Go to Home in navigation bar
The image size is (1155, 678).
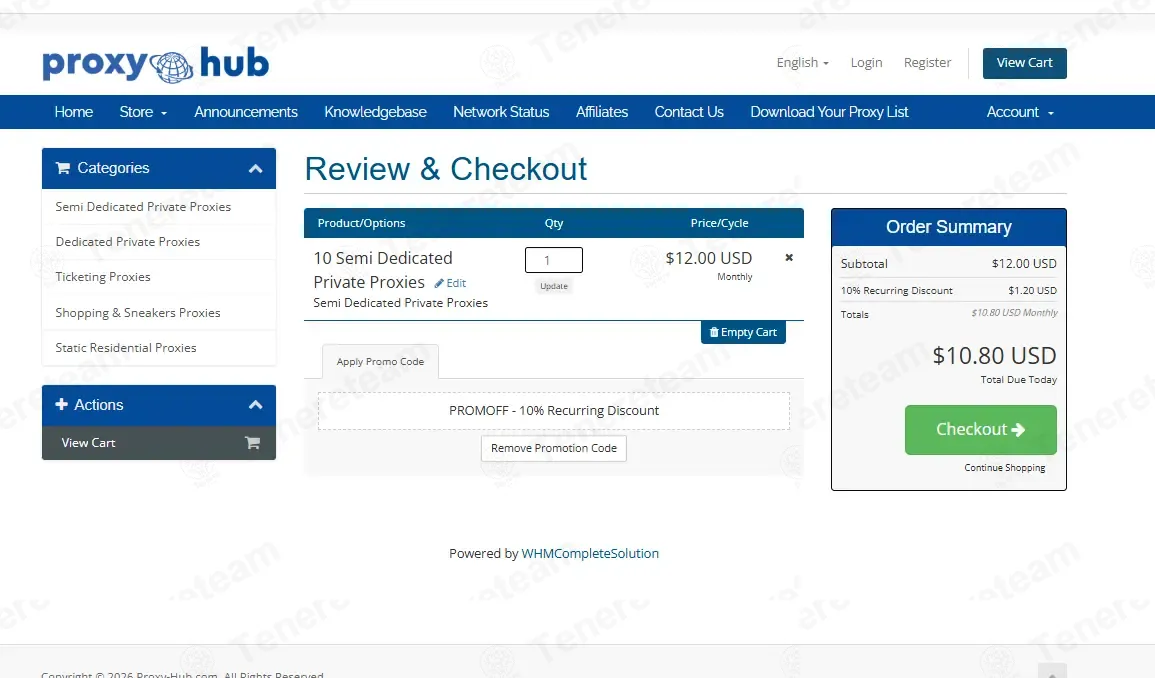click(x=74, y=112)
